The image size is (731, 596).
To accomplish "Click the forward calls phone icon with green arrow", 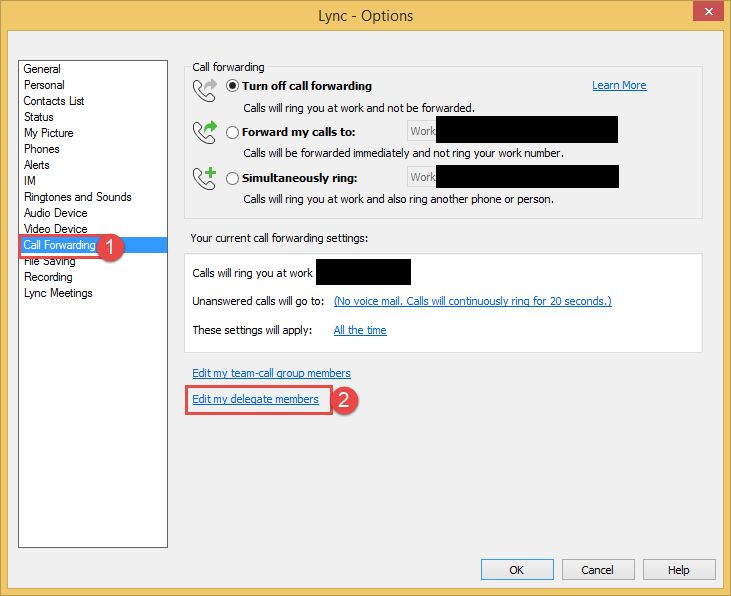I will click(205, 132).
